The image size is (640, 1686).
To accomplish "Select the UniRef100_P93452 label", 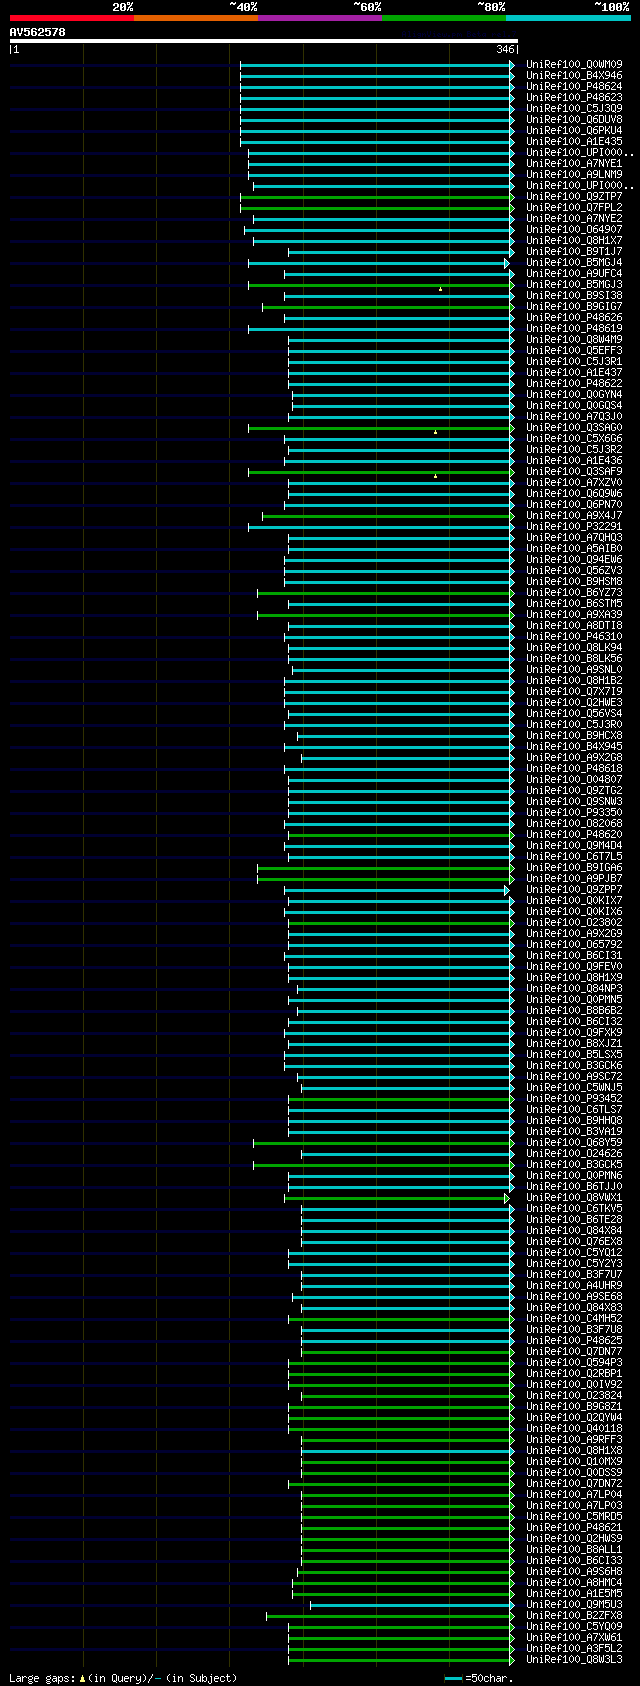I will coord(574,1099).
